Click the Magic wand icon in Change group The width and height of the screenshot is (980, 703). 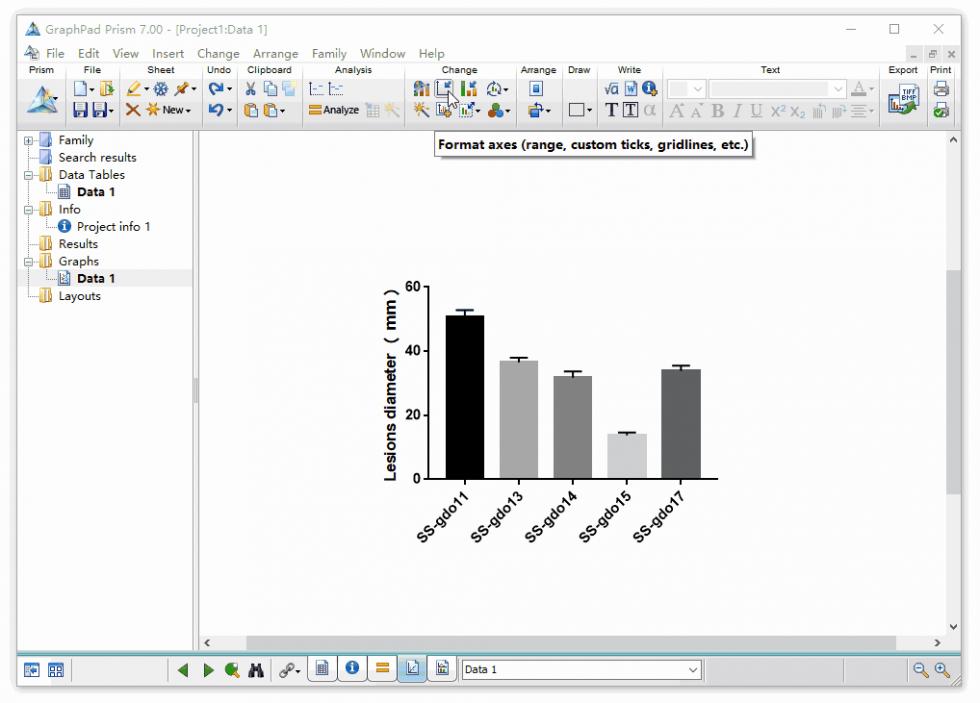(421, 110)
